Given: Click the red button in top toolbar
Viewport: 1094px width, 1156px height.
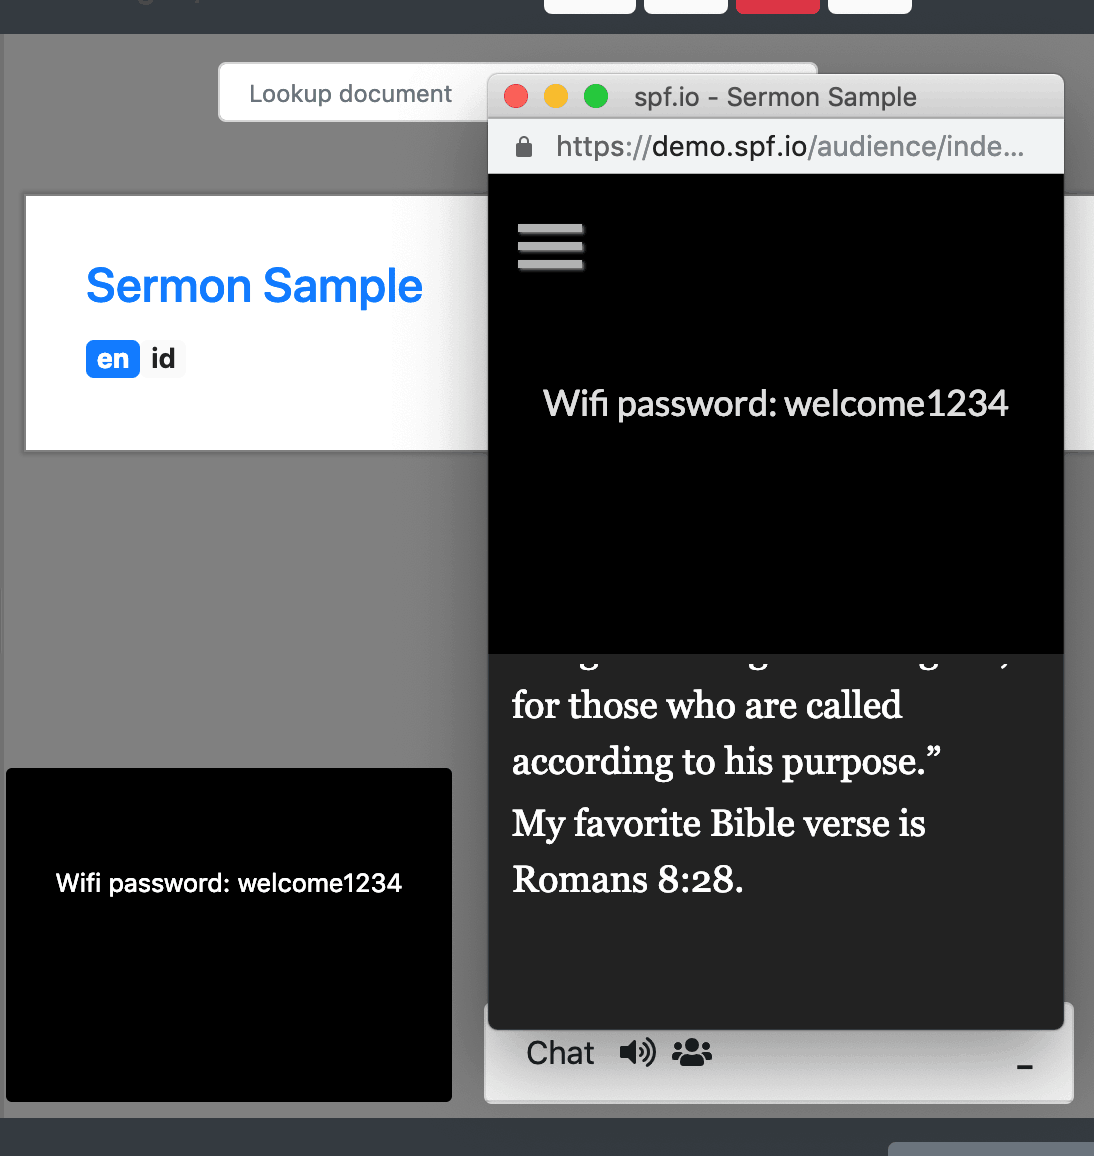Looking at the screenshot, I should click(778, 6).
